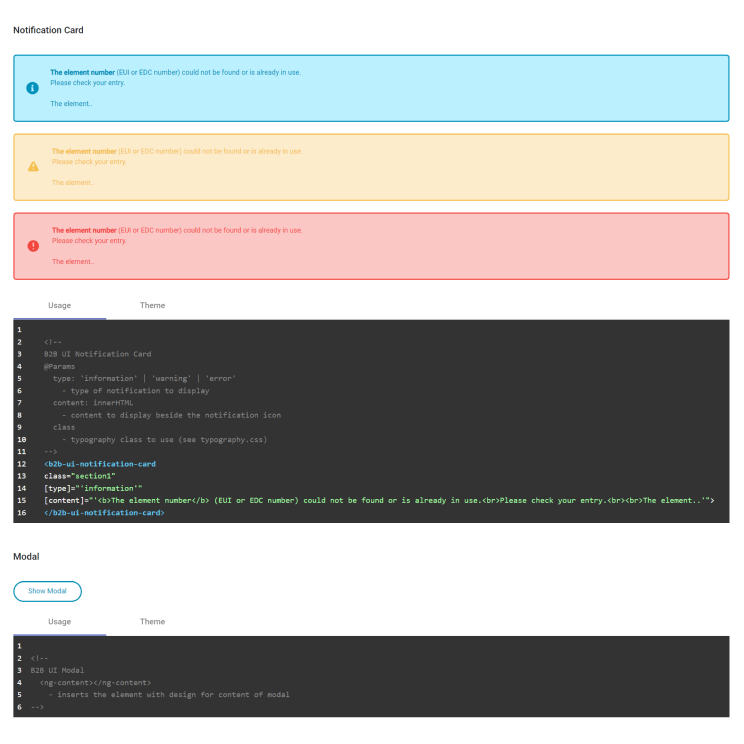This screenshot has height=744, width=744.
Task: Click the Notification Card section heading
Action: tap(48, 30)
